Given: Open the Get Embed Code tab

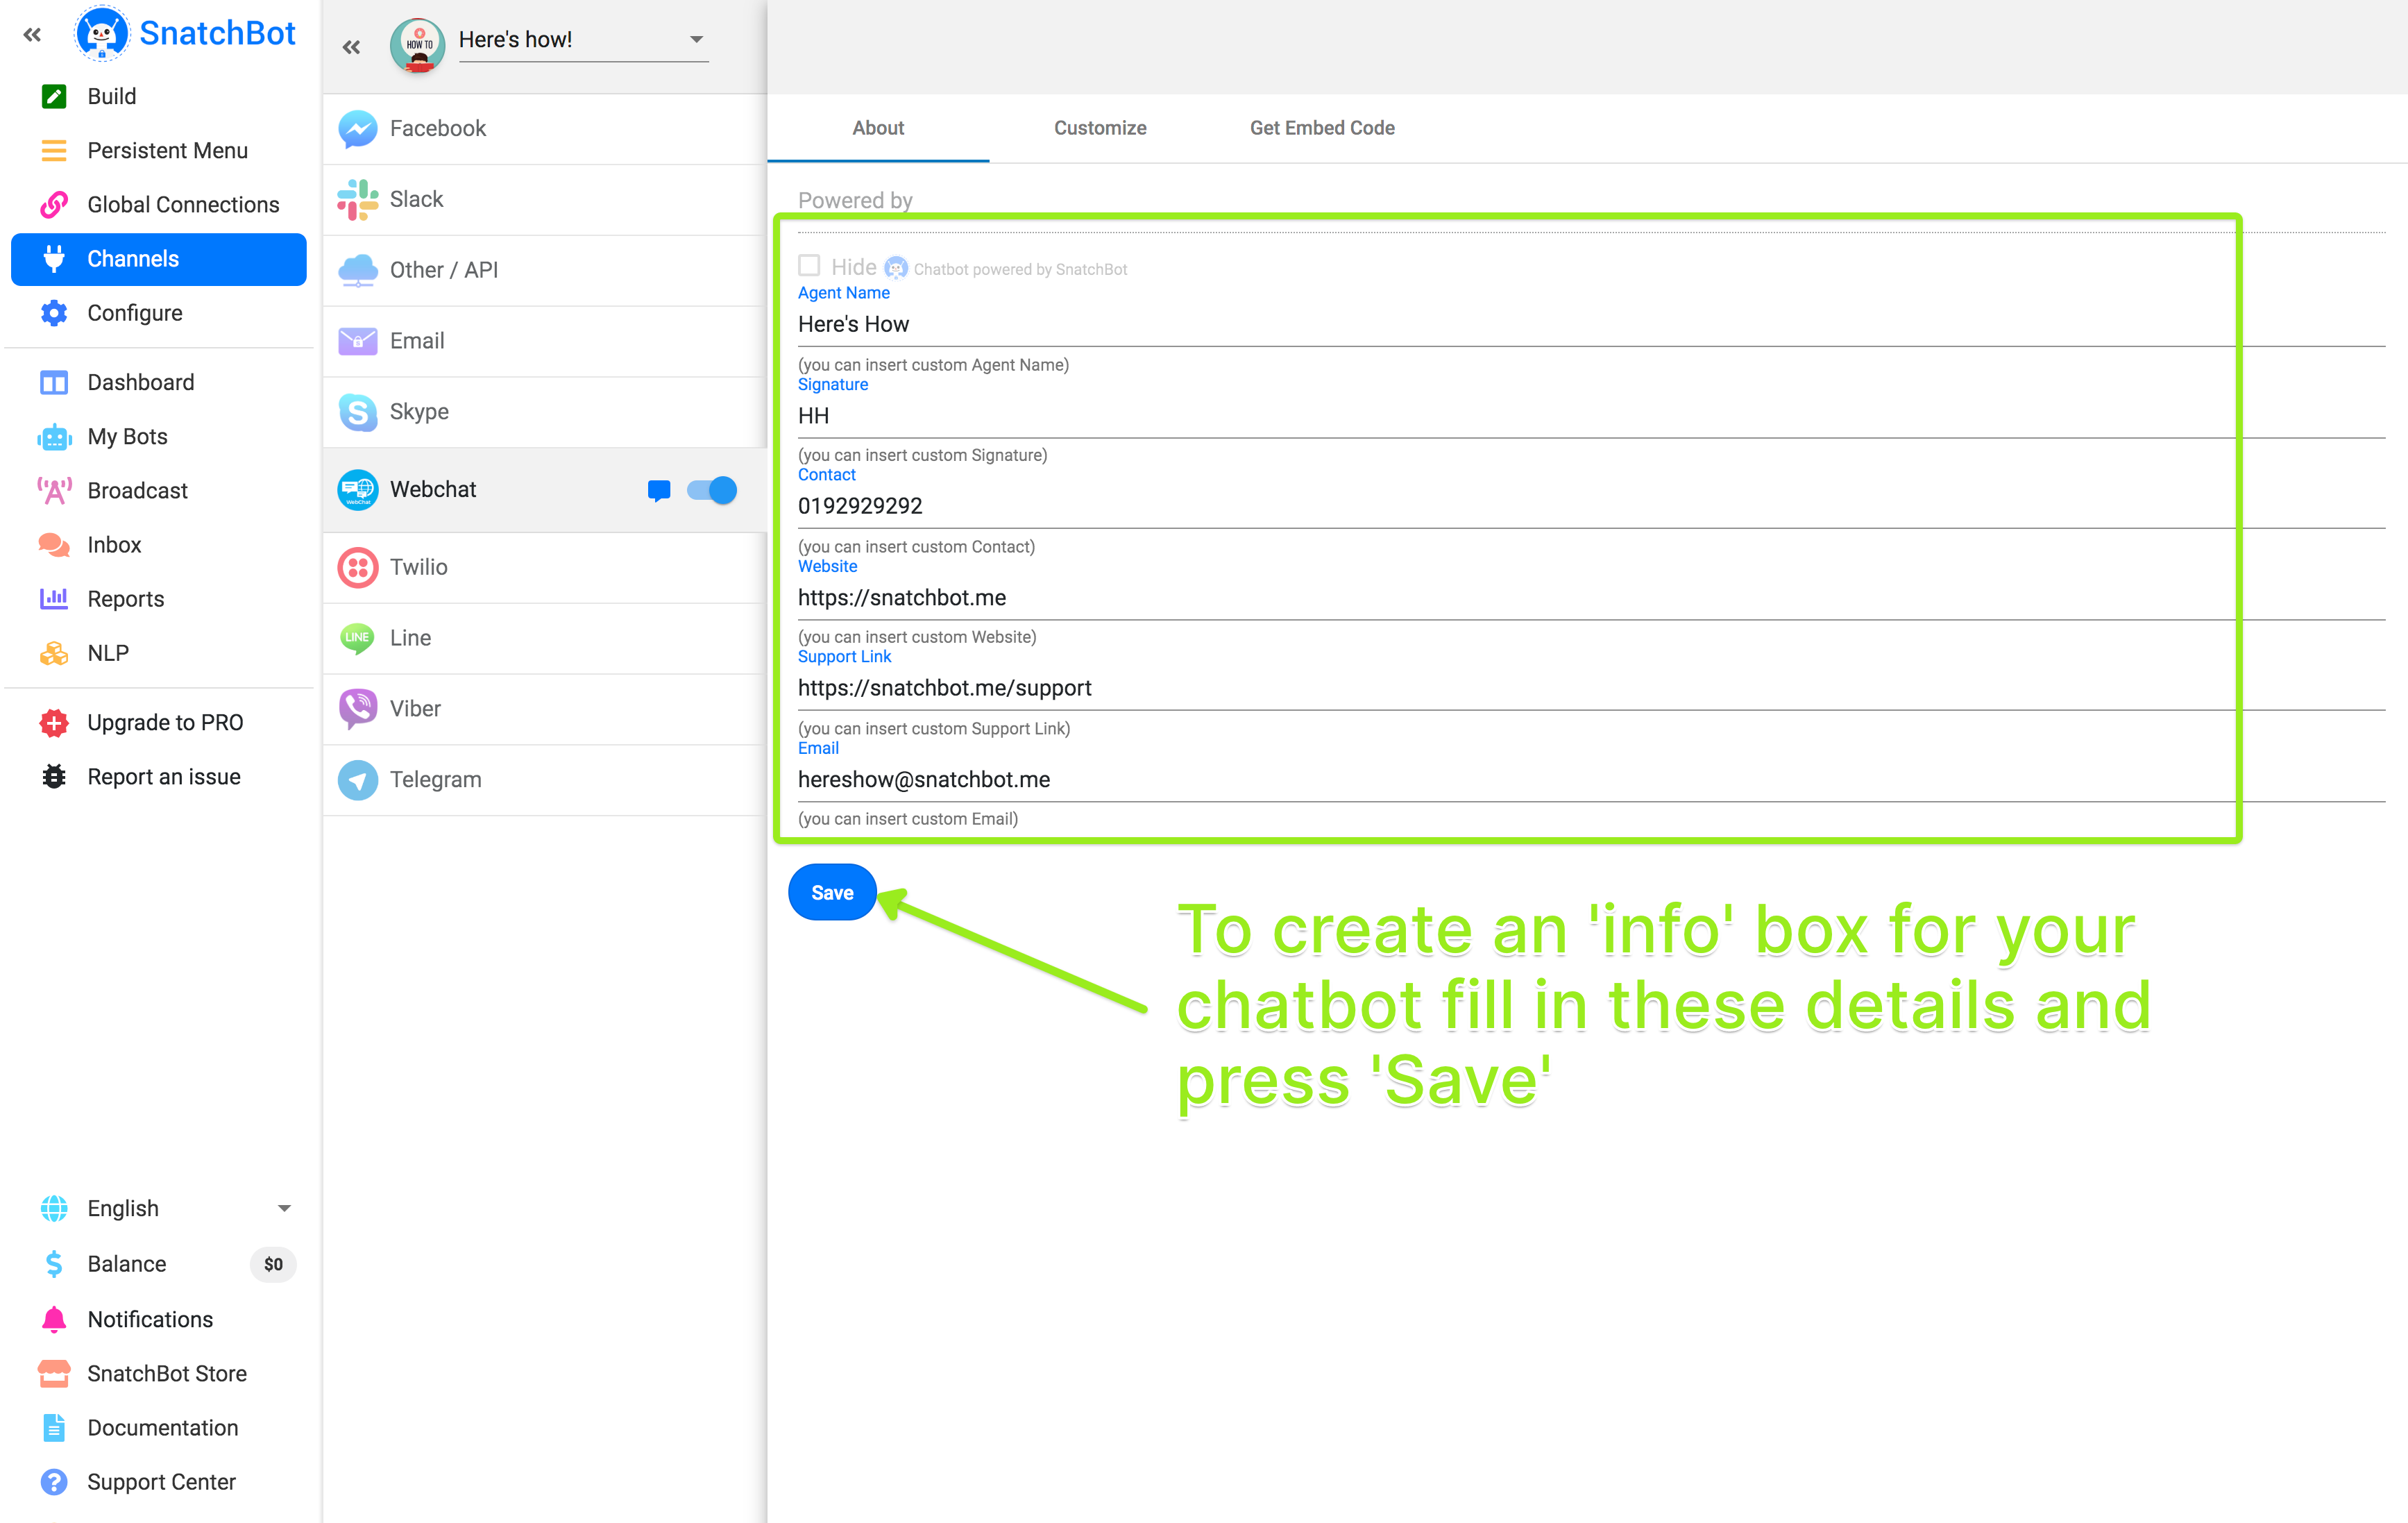Looking at the screenshot, I should 1321,128.
